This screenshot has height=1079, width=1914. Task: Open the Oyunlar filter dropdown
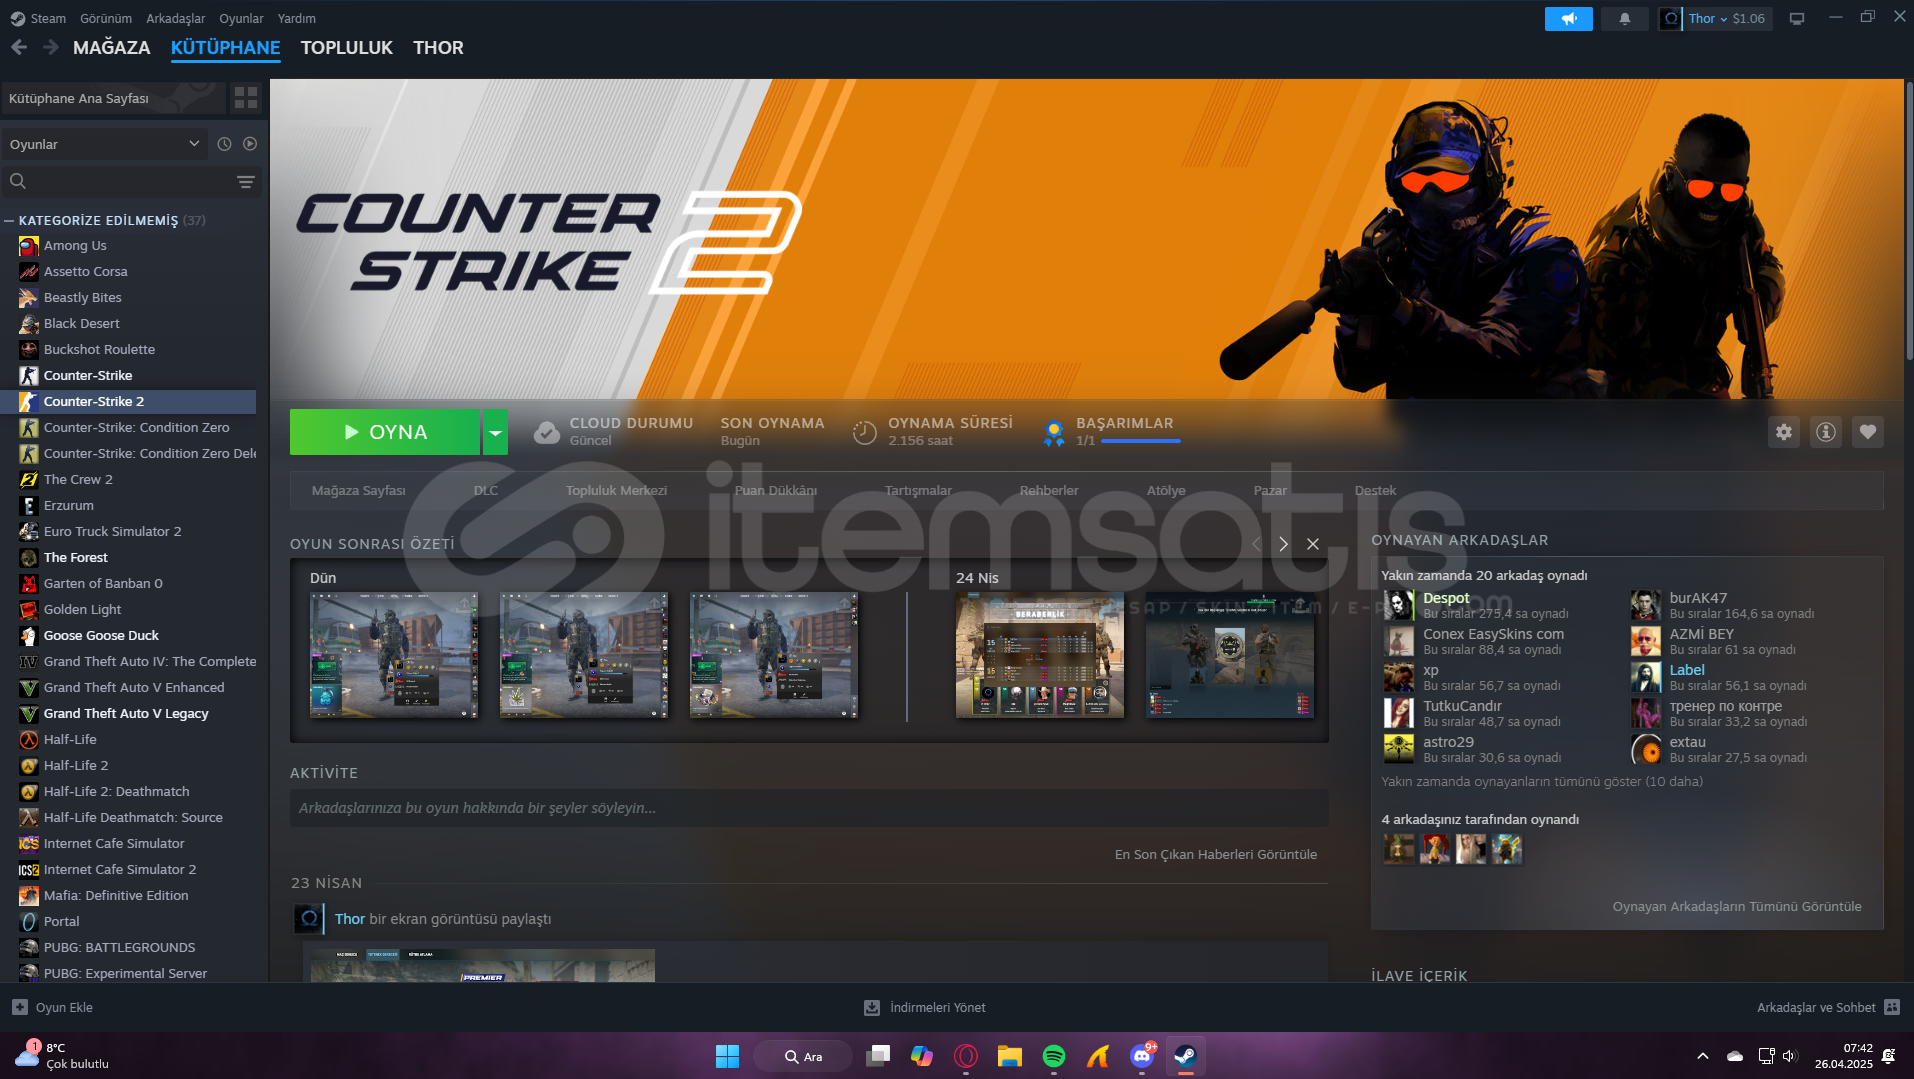point(104,144)
